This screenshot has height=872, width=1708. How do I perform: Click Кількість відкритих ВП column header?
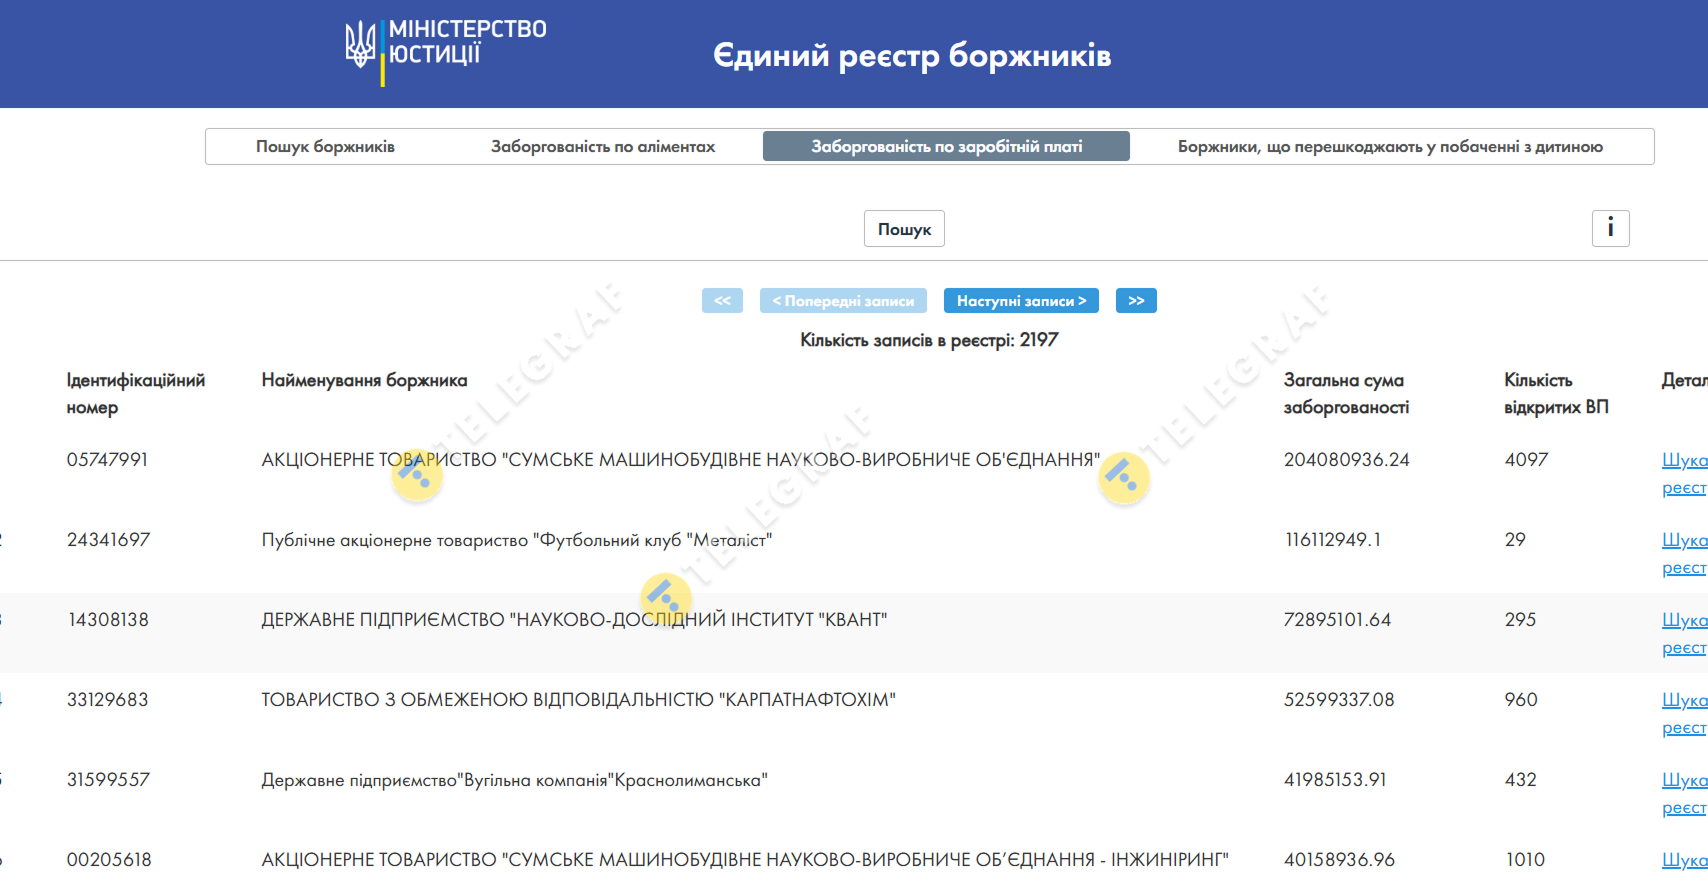[1556, 394]
